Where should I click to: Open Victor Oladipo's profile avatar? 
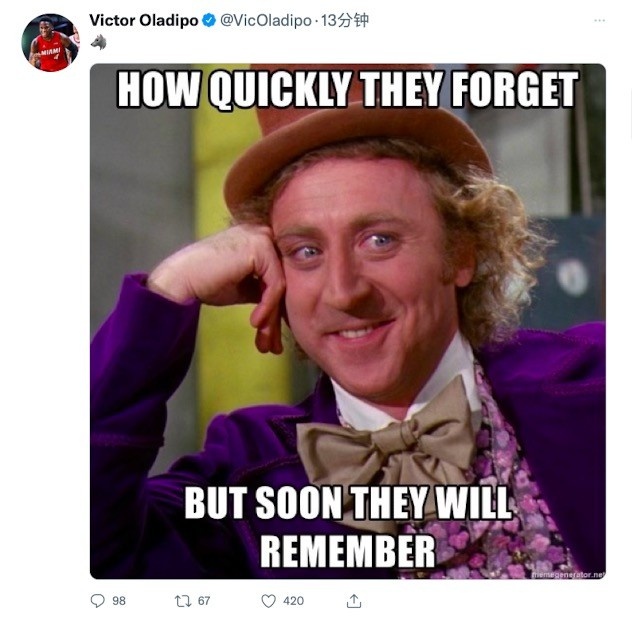click(x=51, y=42)
